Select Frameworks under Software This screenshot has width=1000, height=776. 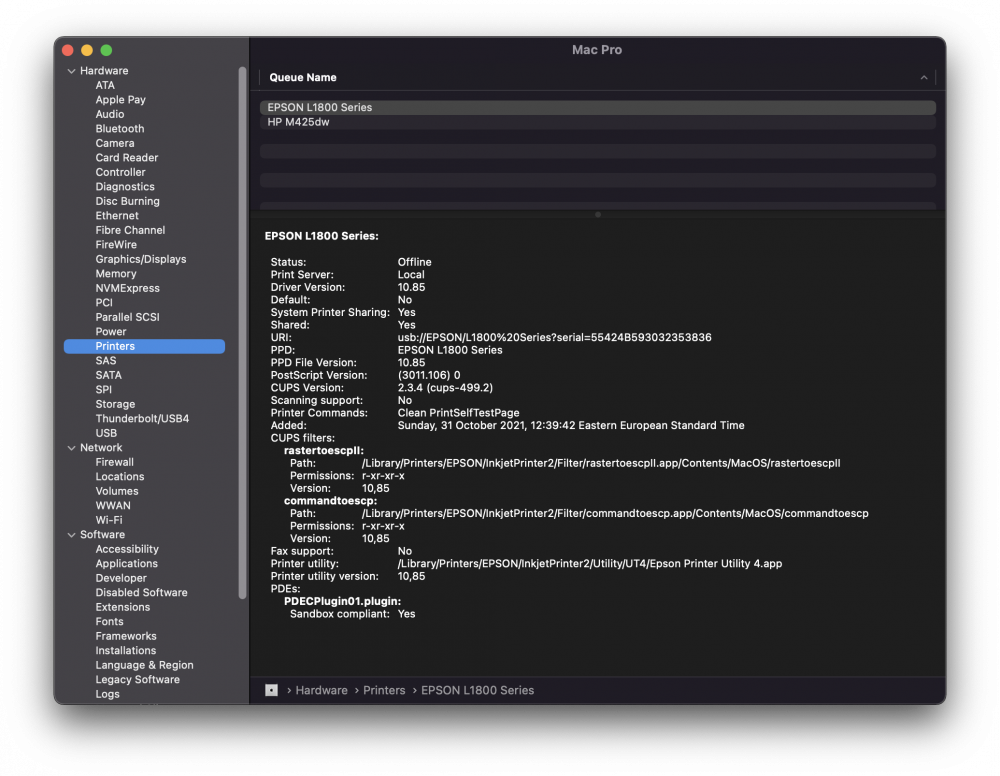(126, 636)
